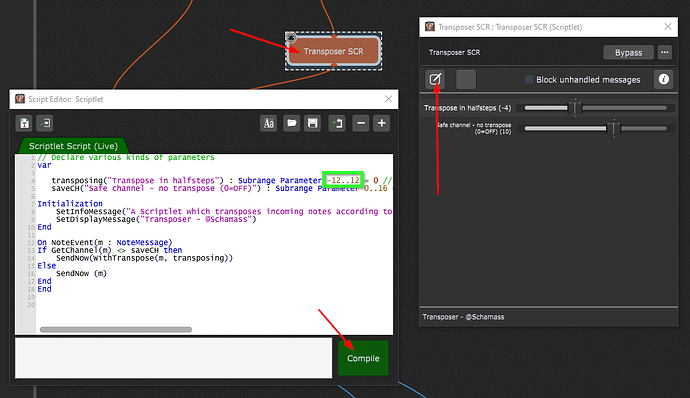Image resolution: width=690 pixels, height=398 pixels.
Task: Adjust the Transpose in halfsteps slider
Action: (595, 108)
